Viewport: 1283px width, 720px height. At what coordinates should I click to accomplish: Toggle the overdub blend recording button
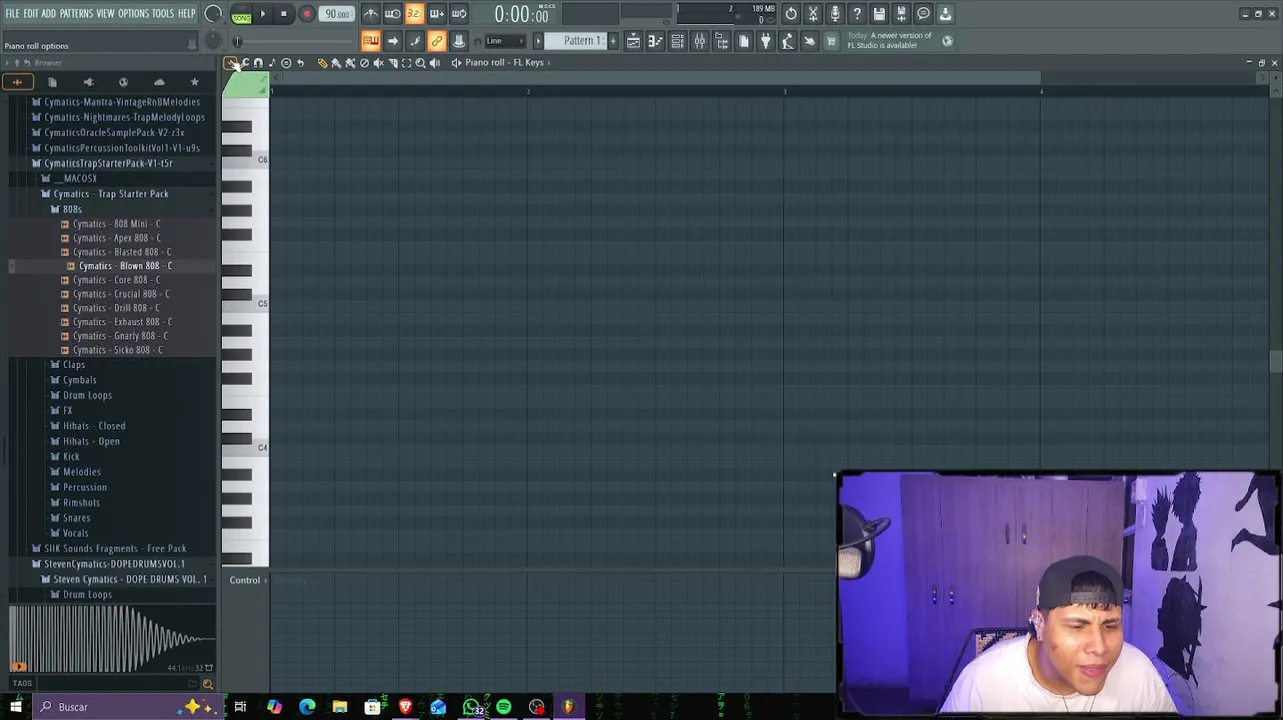[437, 14]
